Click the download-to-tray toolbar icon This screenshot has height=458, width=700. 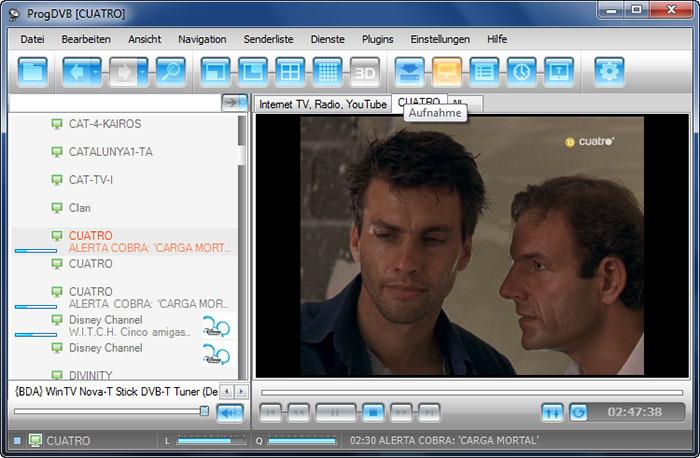click(x=409, y=72)
